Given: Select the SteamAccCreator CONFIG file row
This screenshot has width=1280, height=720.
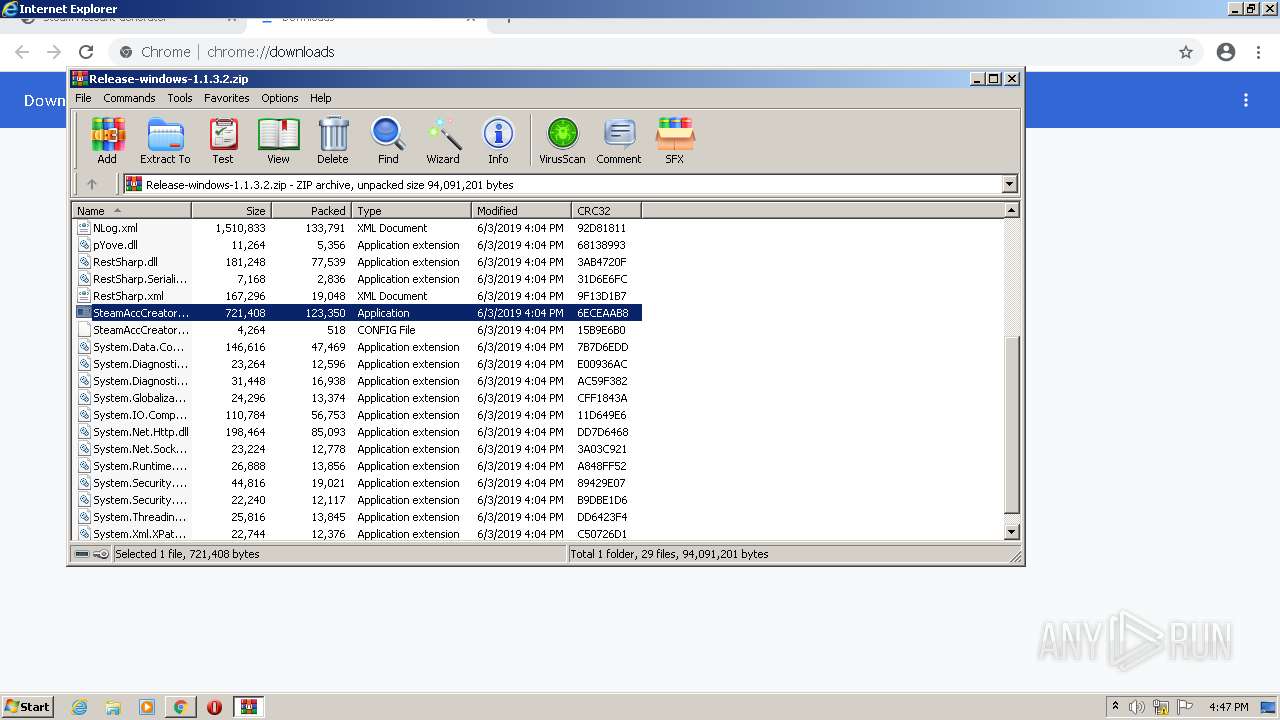Looking at the screenshot, I should [x=356, y=330].
